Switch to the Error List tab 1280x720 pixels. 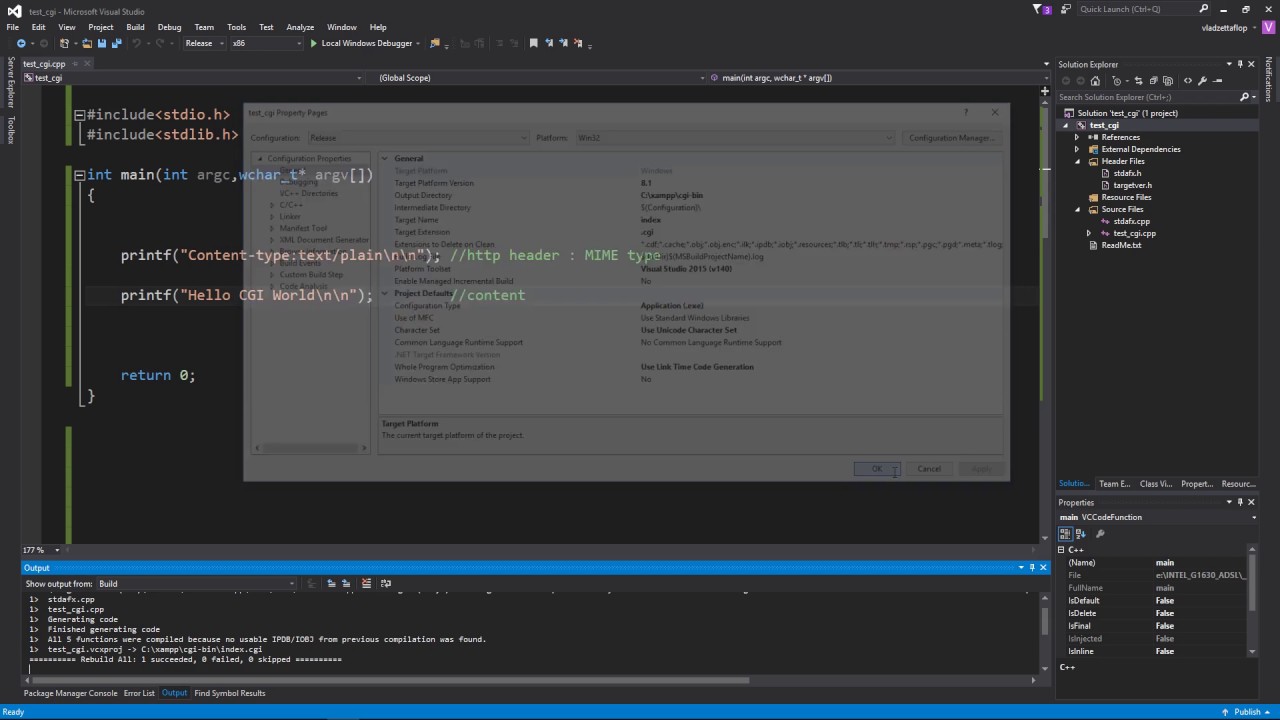(x=139, y=693)
